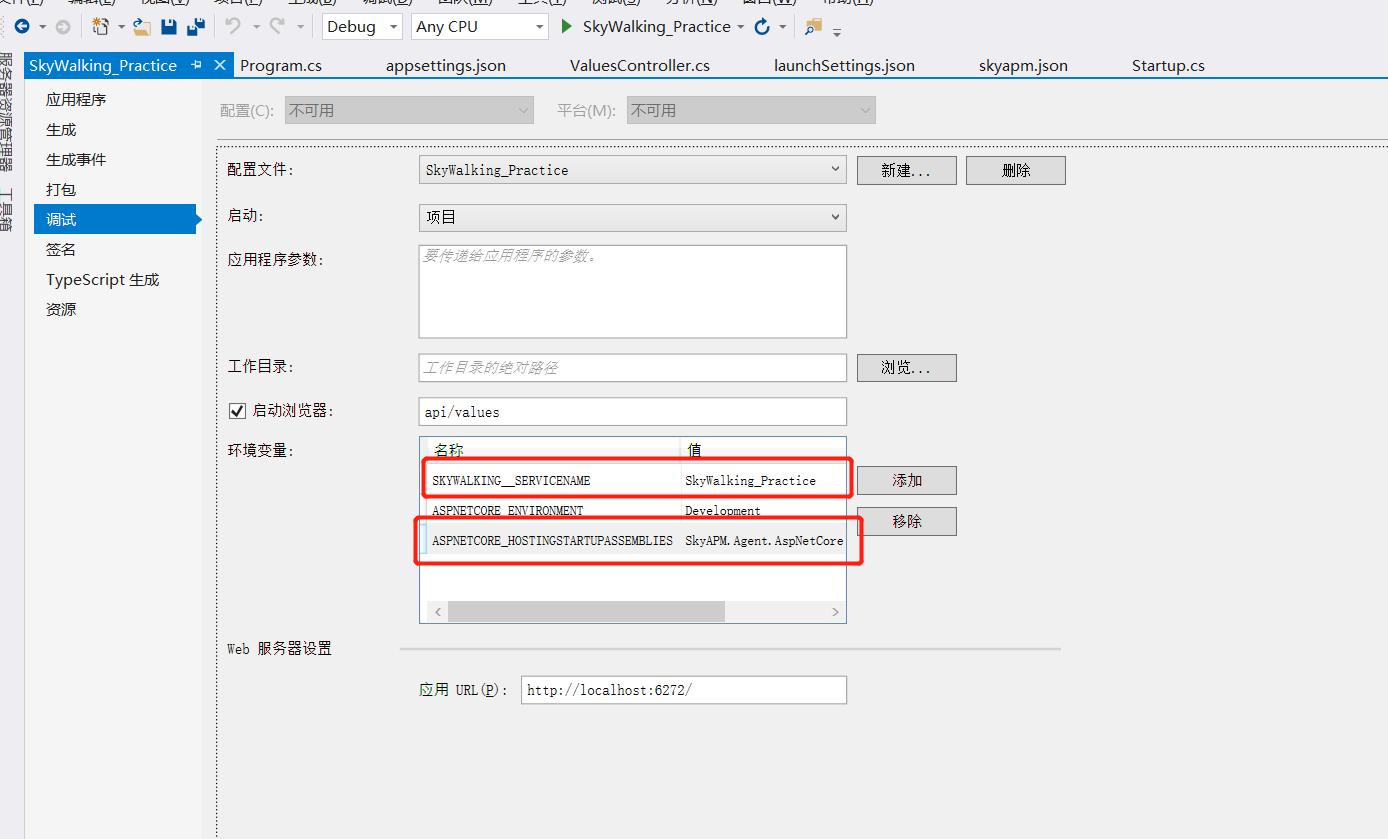Click the 移除 environment variable button
This screenshot has height=839, width=1388.
click(x=906, y=522)
